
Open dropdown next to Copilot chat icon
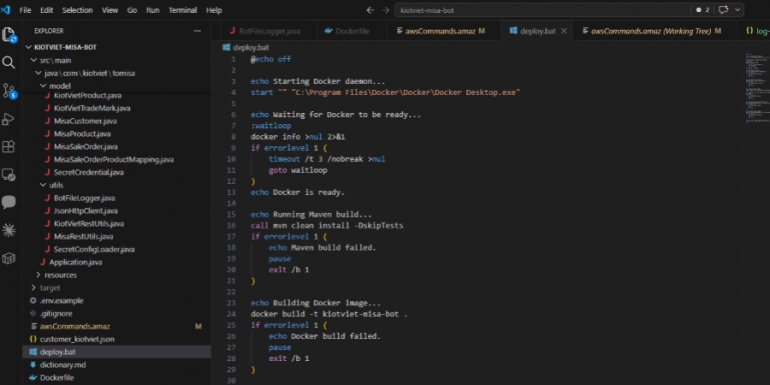pyautogui.click(x=738, y=10)
